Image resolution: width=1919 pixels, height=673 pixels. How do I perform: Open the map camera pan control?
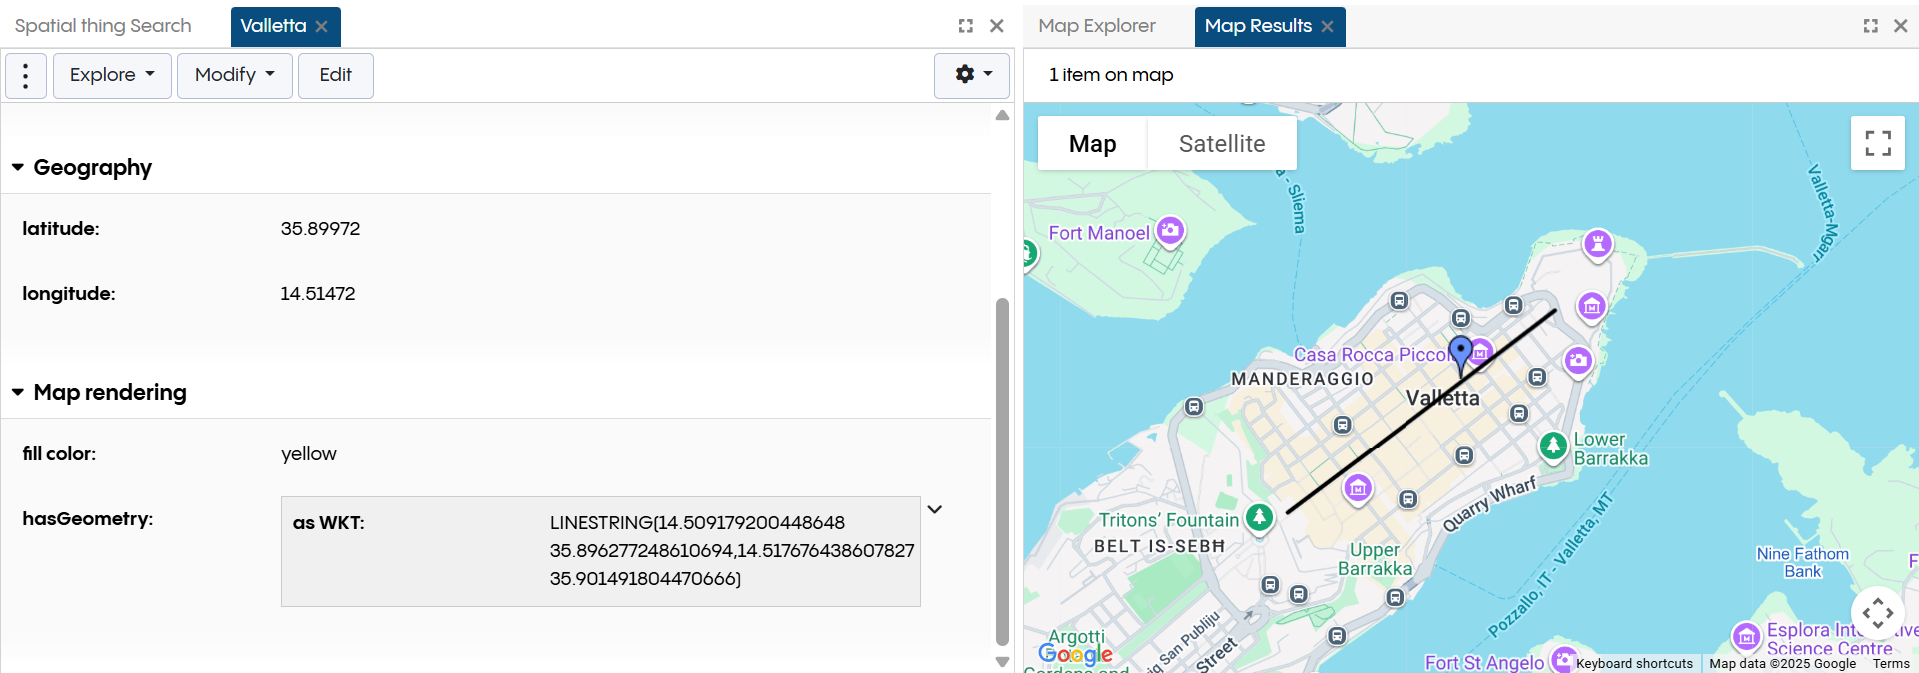1877,612
